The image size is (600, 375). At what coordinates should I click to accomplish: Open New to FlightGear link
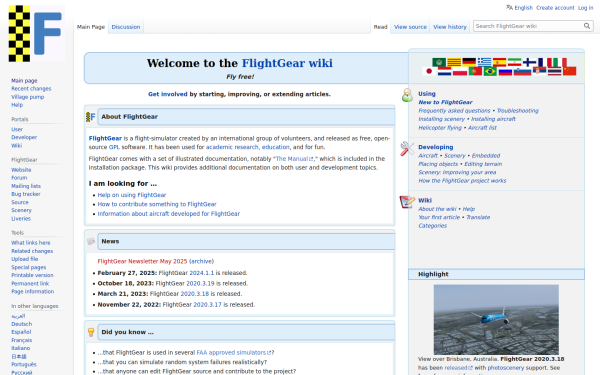click(x=445, y=102)
